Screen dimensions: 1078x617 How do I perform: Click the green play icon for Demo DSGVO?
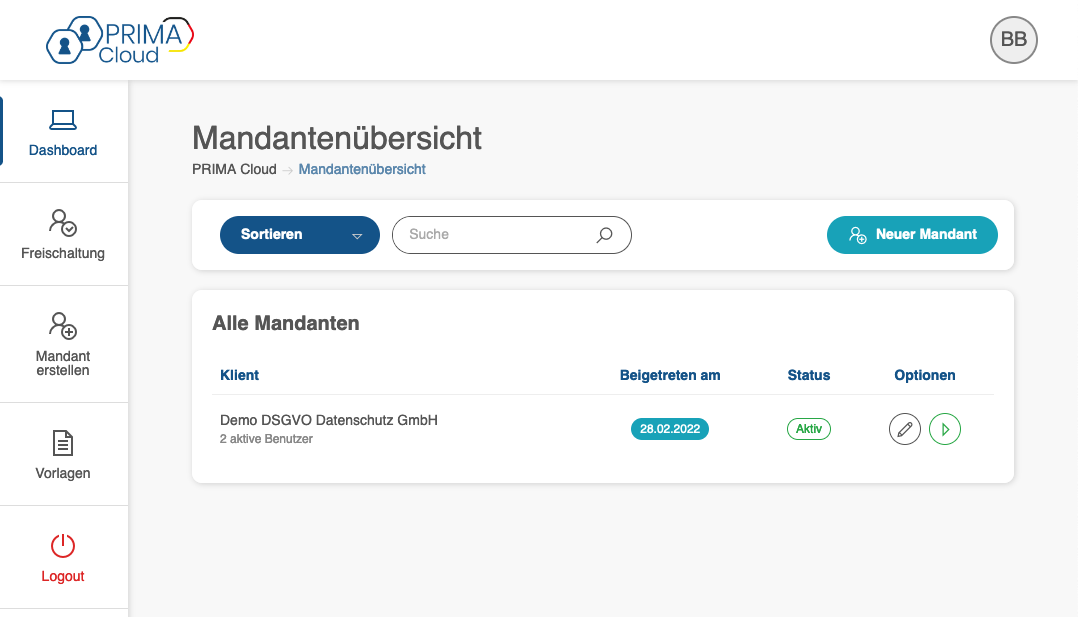(945, 430)
